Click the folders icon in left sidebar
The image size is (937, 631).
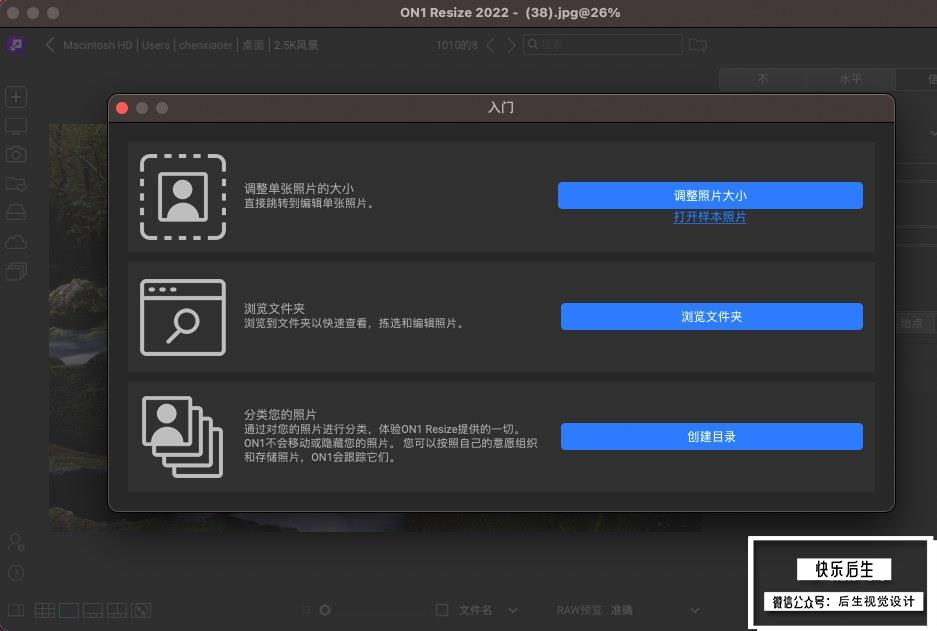pyautogui.click(x=16, y=183)
